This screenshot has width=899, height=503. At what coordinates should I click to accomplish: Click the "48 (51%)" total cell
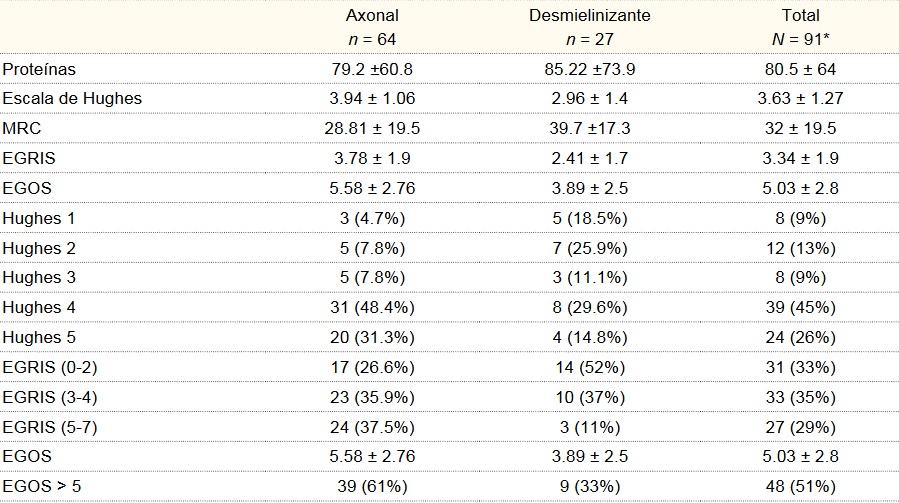(800, 487)
